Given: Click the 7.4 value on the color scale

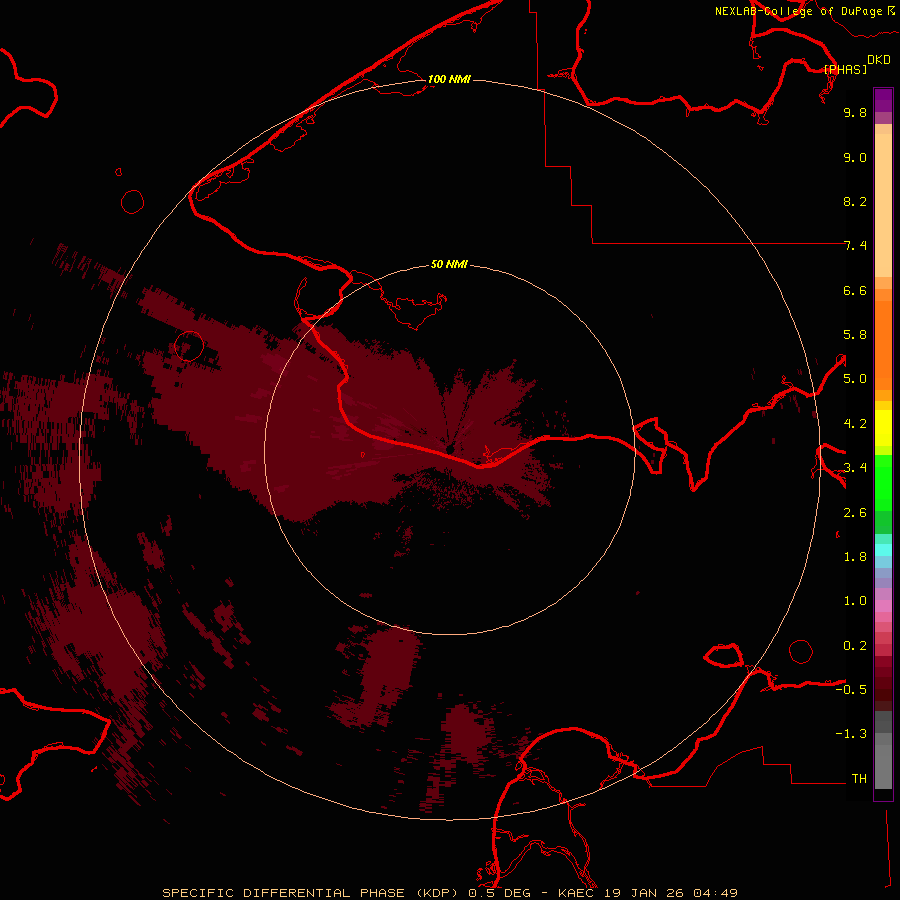Looking at the screenshot, I should 855,246.
